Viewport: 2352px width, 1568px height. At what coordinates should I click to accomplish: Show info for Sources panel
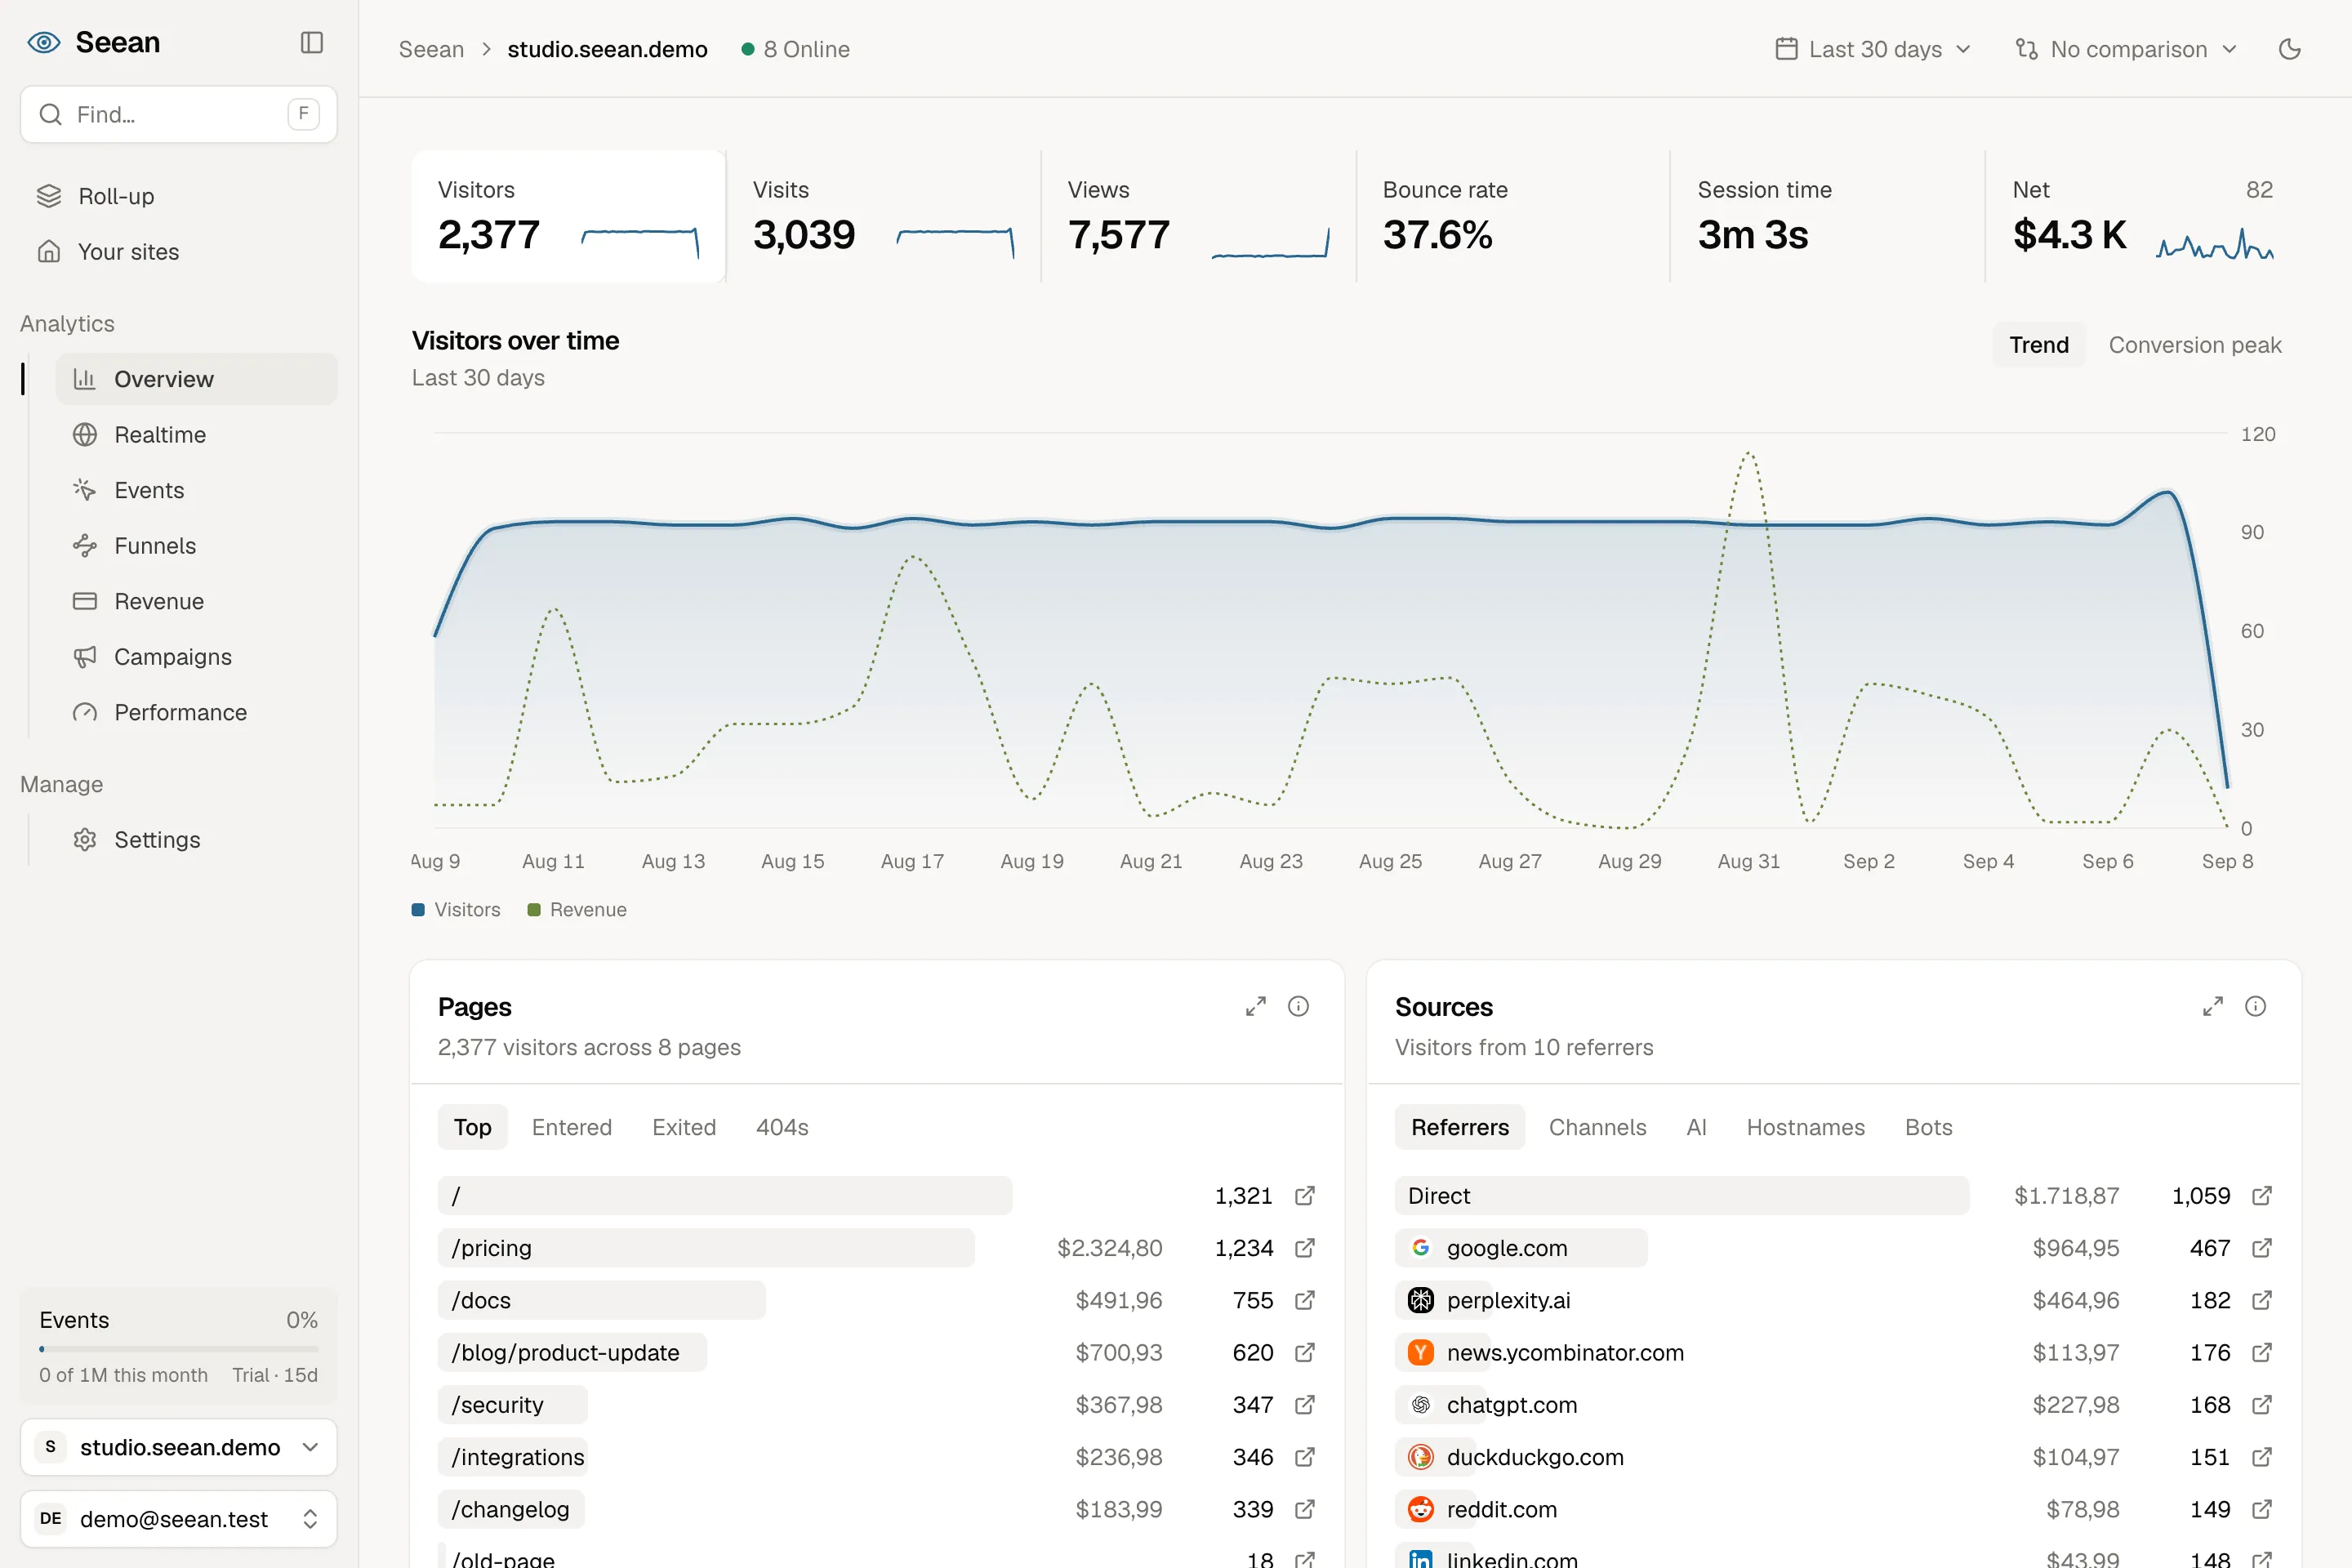click(x=2255, y=1006)
